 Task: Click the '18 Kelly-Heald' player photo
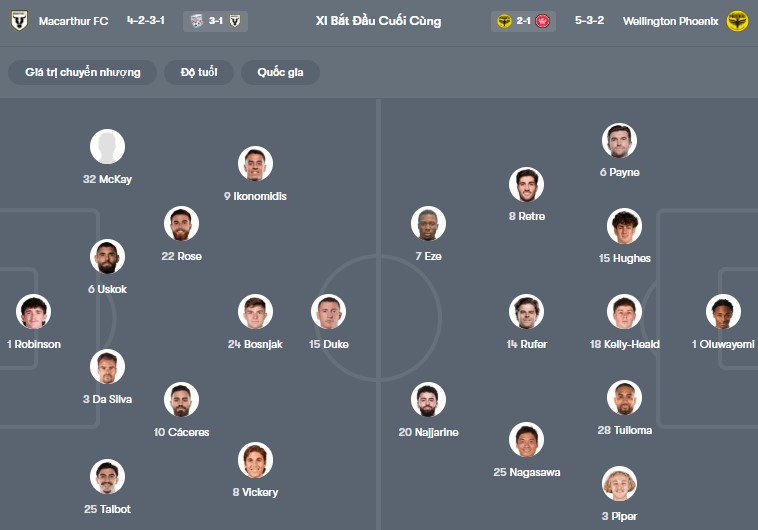click(624, 312)
